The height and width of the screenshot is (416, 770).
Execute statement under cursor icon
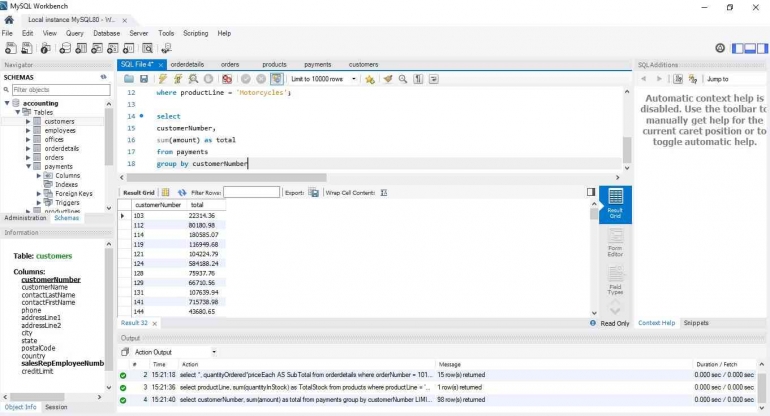pos(178,79)
